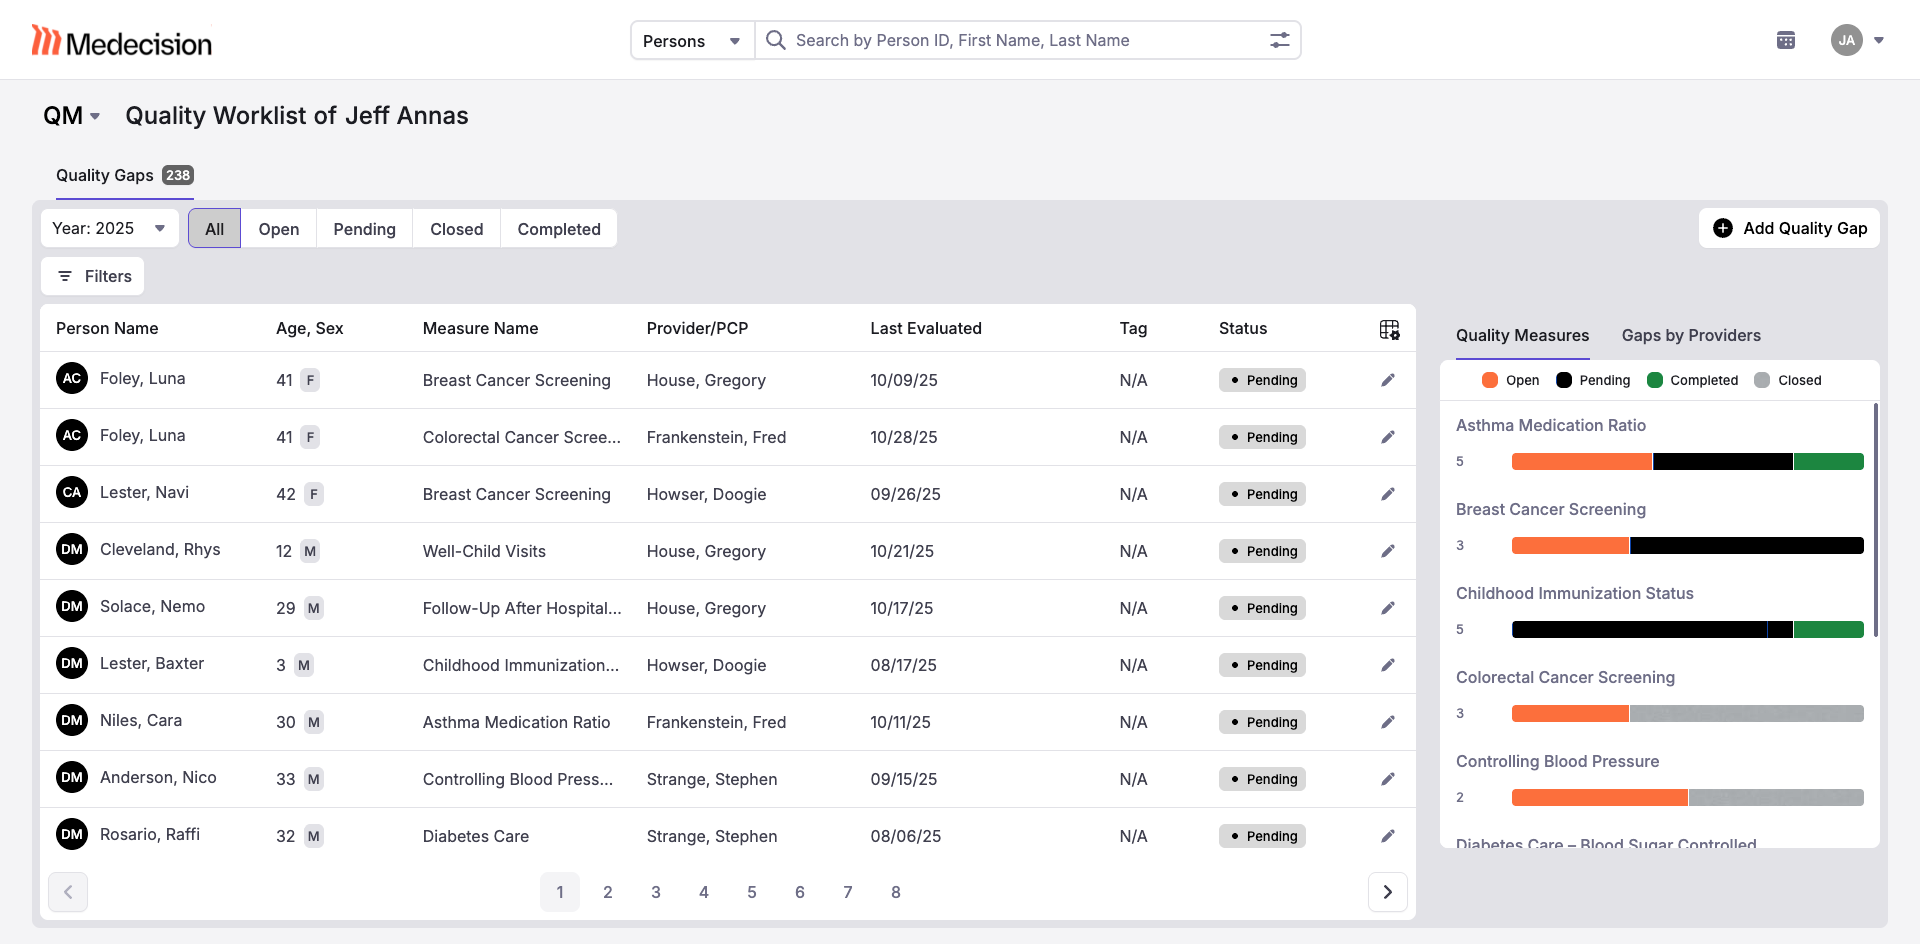Expand the QM module dropdown
Viewport: 1920px width, 944px height.
click(72, 116)
